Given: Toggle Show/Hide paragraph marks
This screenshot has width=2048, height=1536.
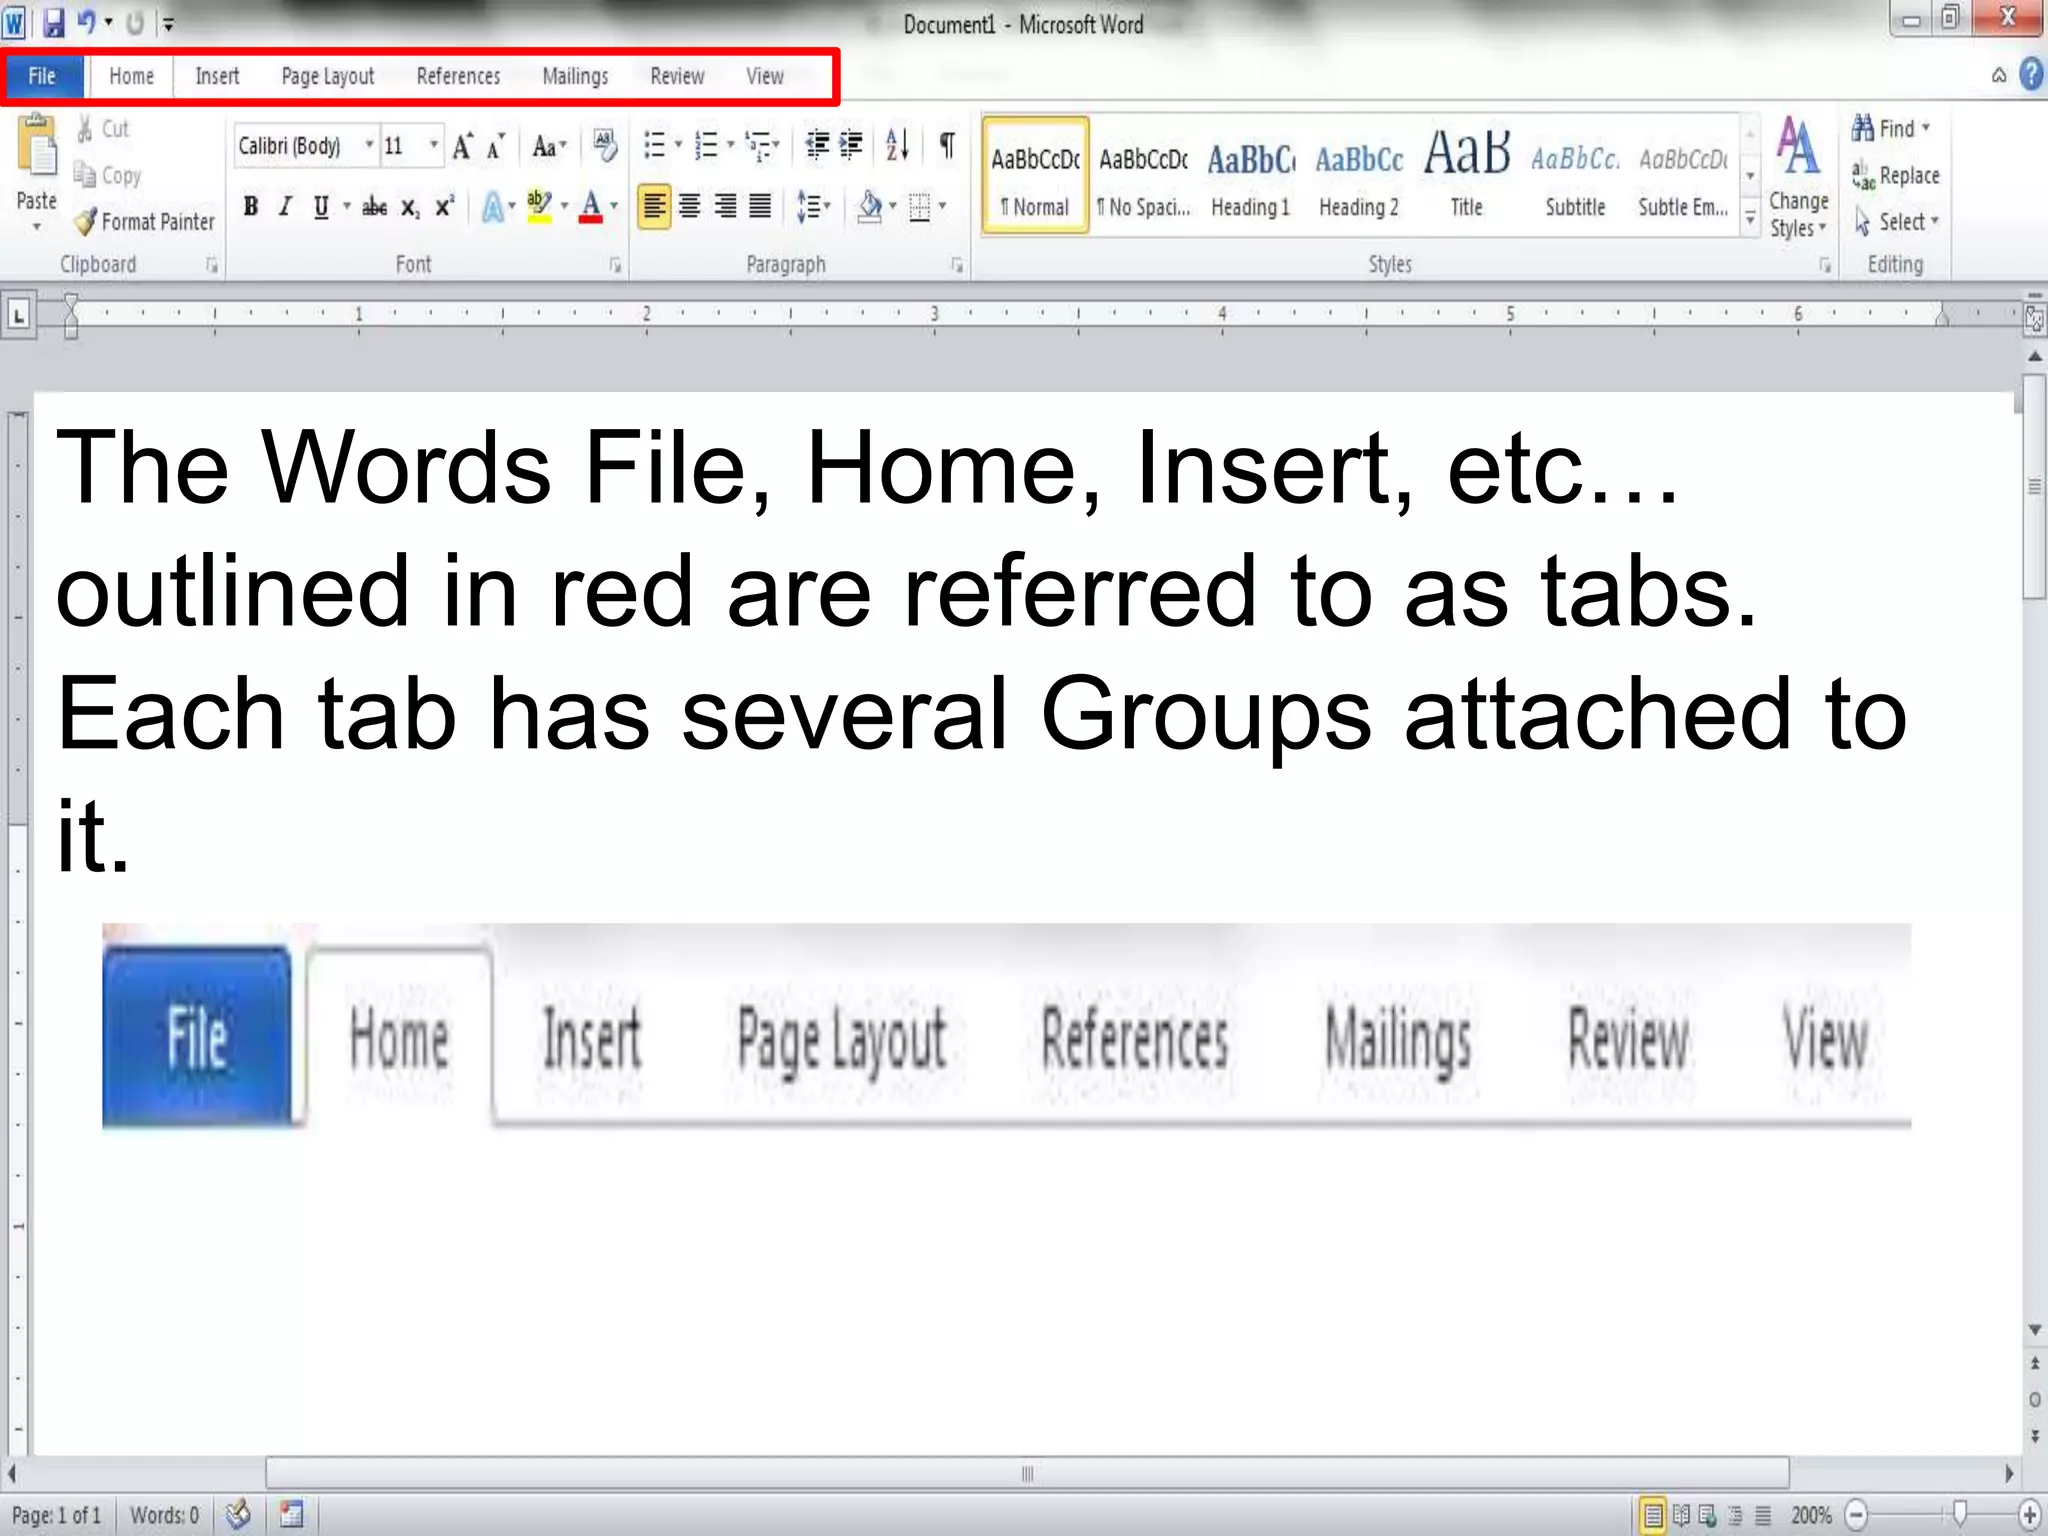Looking at the screenshot, I should point(947,146).
